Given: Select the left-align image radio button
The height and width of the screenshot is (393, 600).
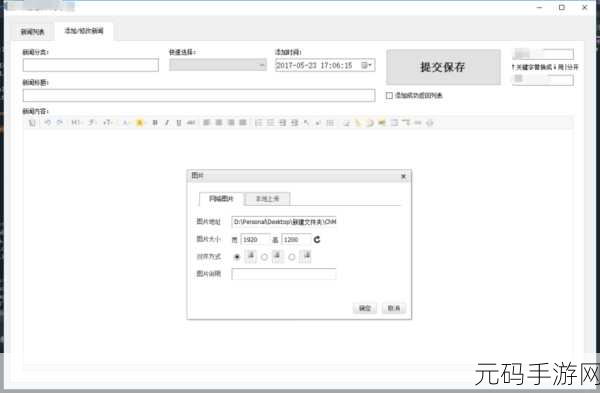Looking at the screenshot, I should click(264, 257).
